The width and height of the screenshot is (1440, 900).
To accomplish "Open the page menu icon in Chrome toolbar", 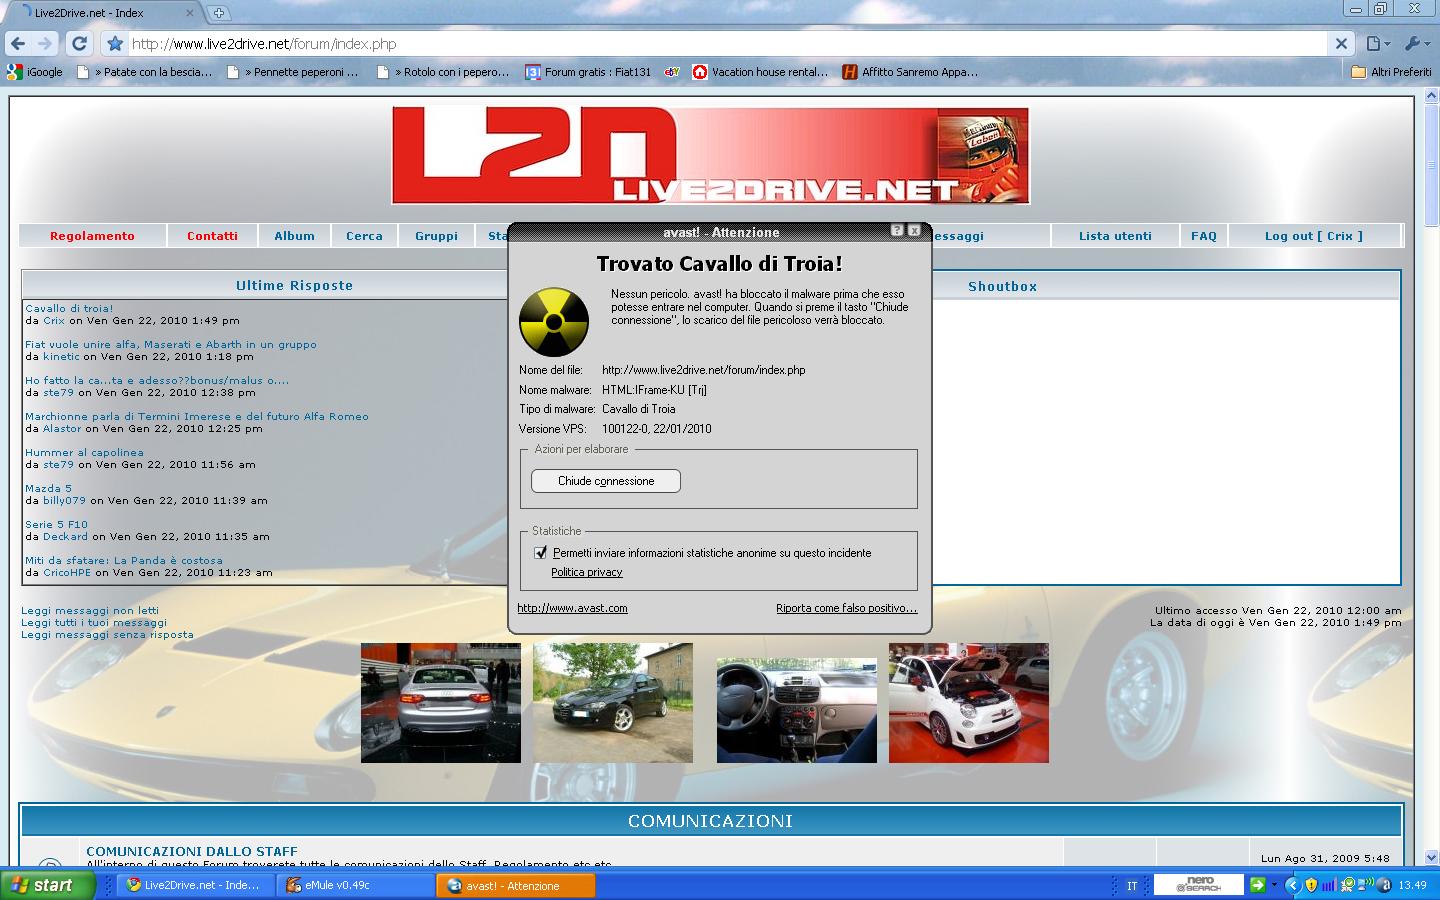I will point(1378,44).
